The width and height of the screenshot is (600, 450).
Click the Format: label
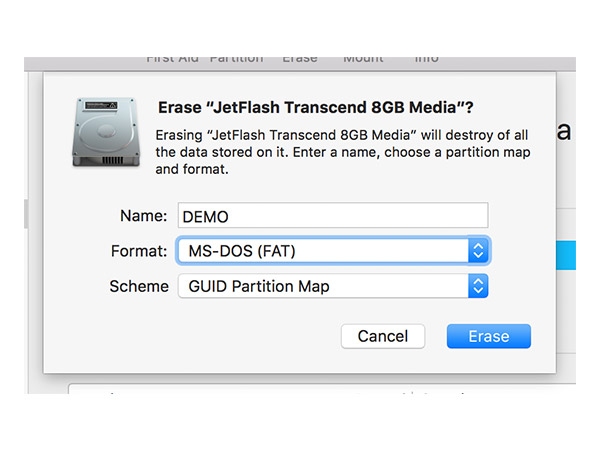(139, 251)
